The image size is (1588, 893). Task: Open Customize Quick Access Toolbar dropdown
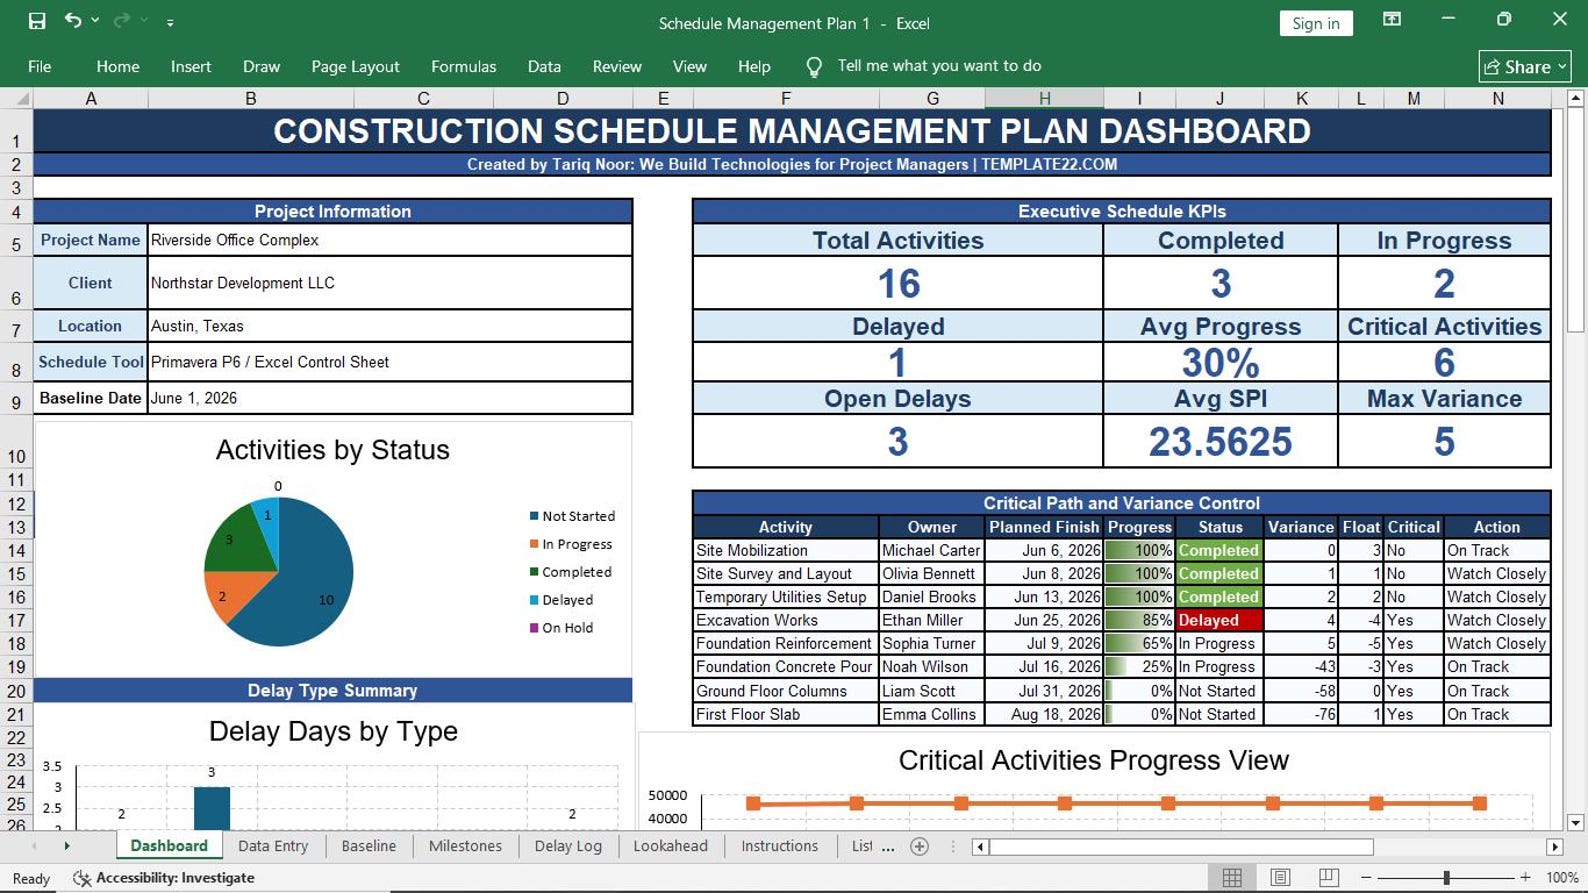[170, 22]
